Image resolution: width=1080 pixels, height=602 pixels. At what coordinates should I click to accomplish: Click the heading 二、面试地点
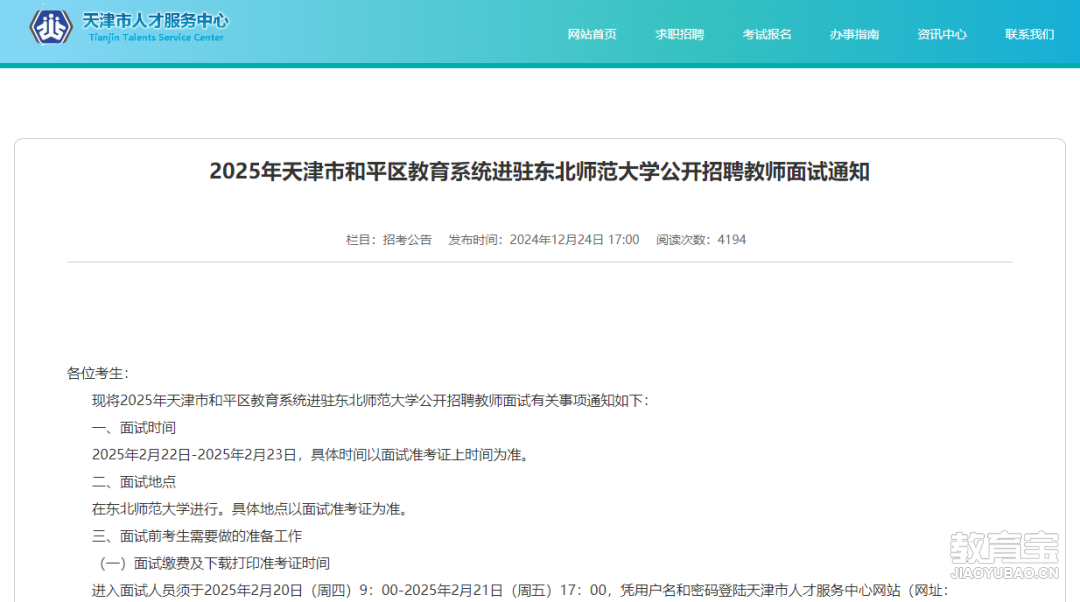tap(134, 482)
